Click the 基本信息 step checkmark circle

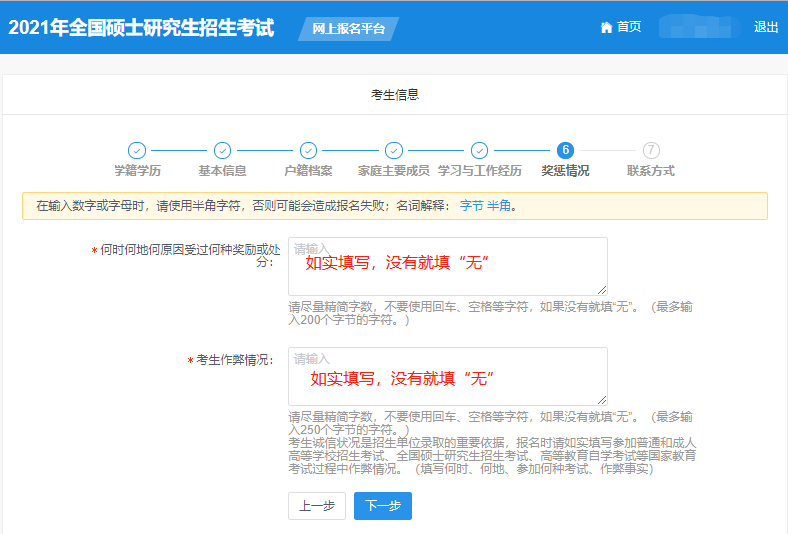tap(222, 150)
